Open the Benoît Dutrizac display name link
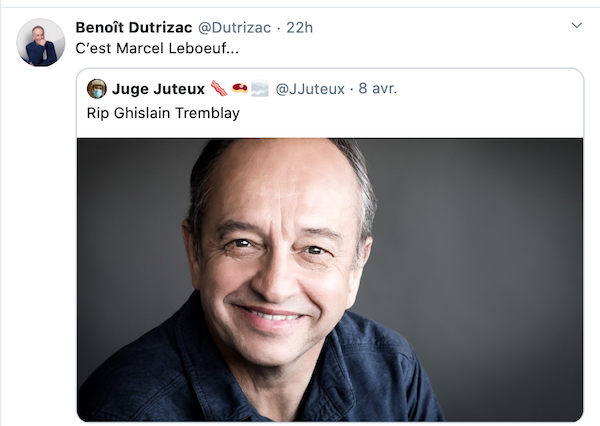Viewport: 600px width, 426px height. [x=134, y=28]
